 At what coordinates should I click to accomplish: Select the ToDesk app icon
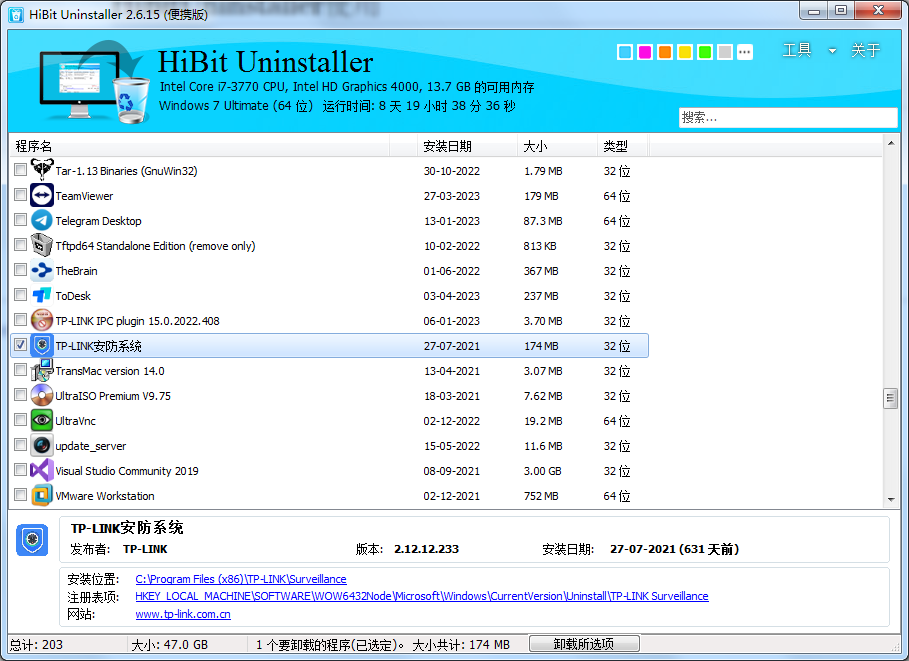[x=42, y=296]
